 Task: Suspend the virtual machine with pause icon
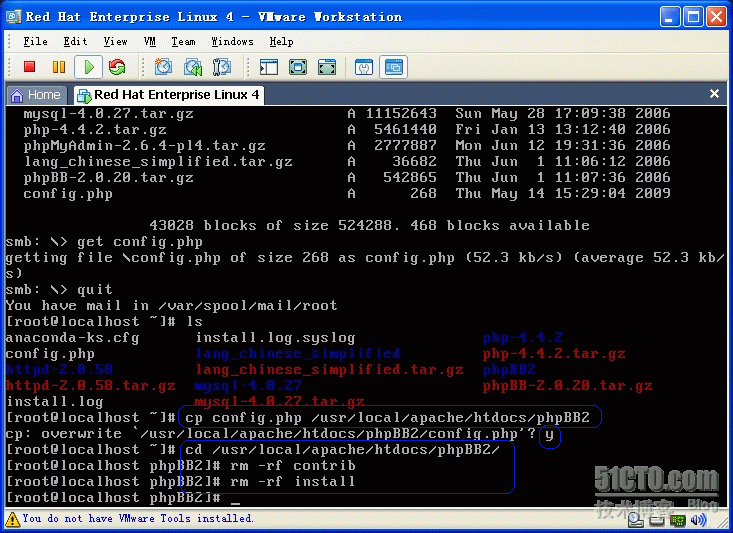(59, 67)
